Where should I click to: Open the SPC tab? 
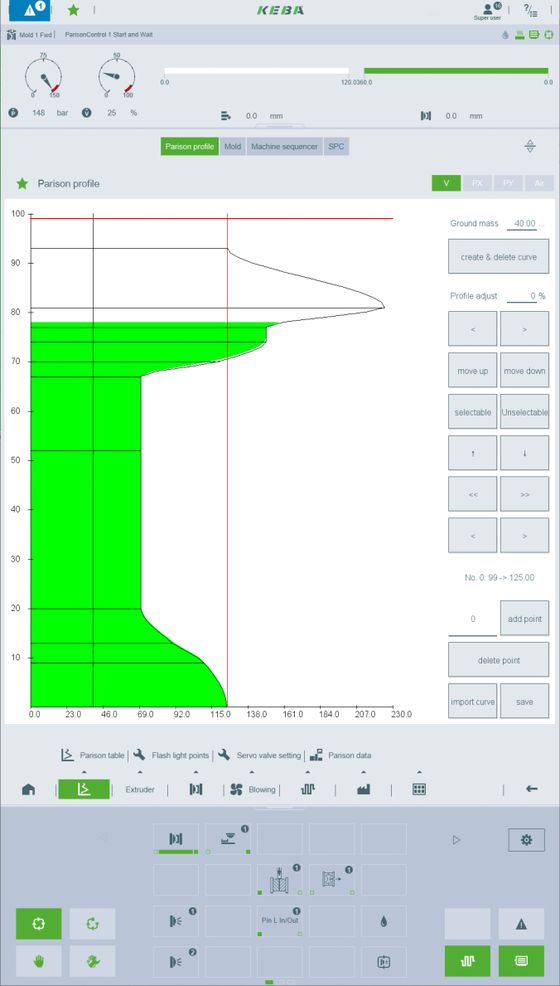point(336,147)
